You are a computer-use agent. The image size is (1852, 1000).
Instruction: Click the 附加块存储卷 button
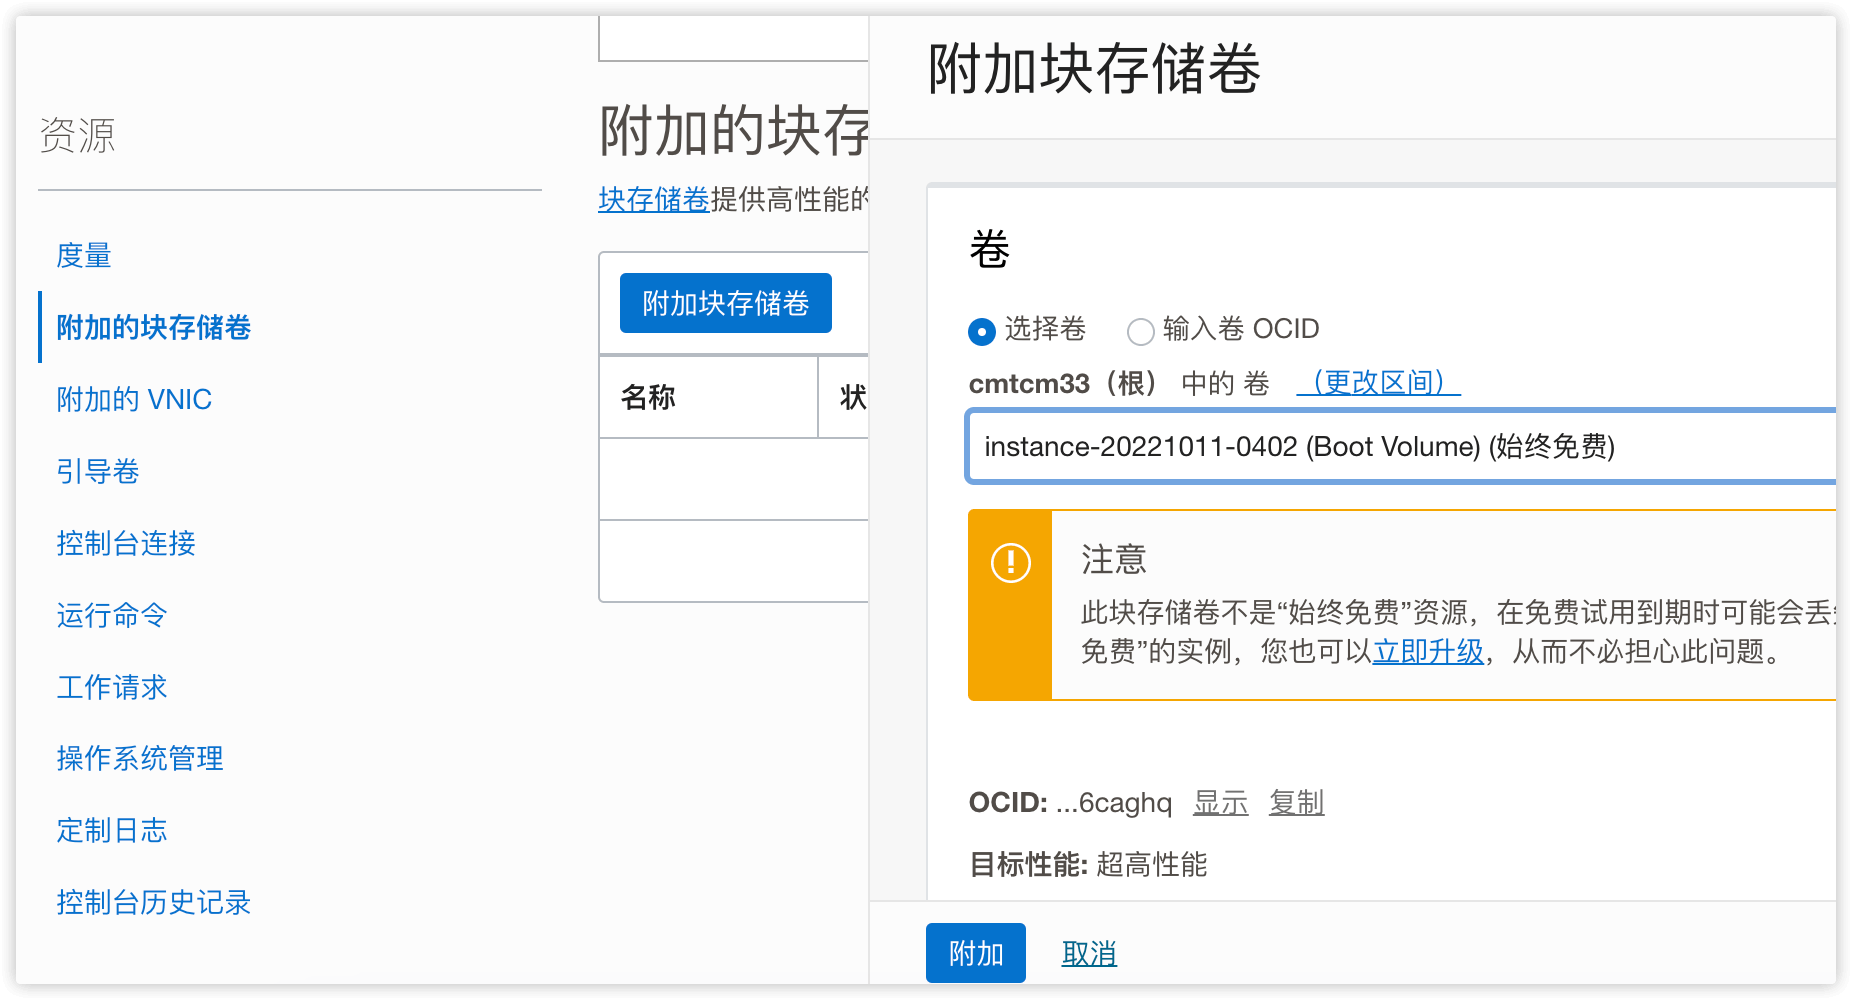[x=726, y=303]
